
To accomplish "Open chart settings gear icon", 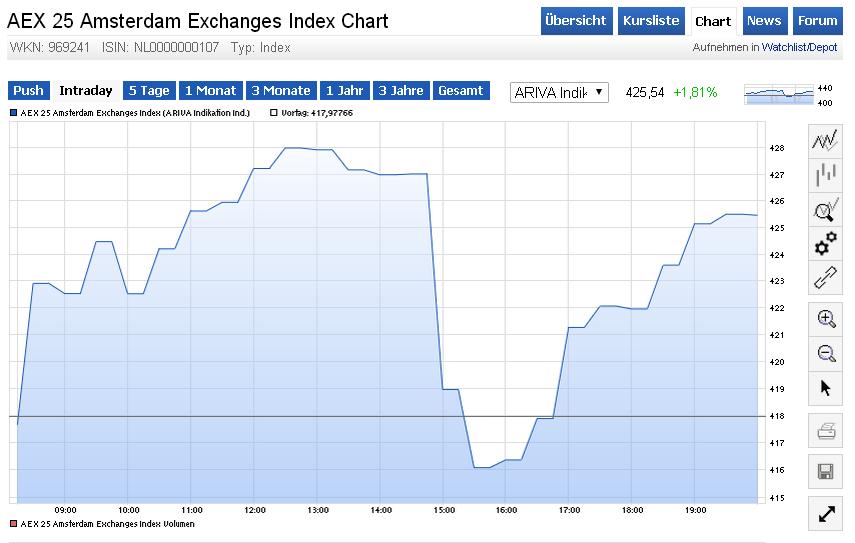I will pos(826,243).
